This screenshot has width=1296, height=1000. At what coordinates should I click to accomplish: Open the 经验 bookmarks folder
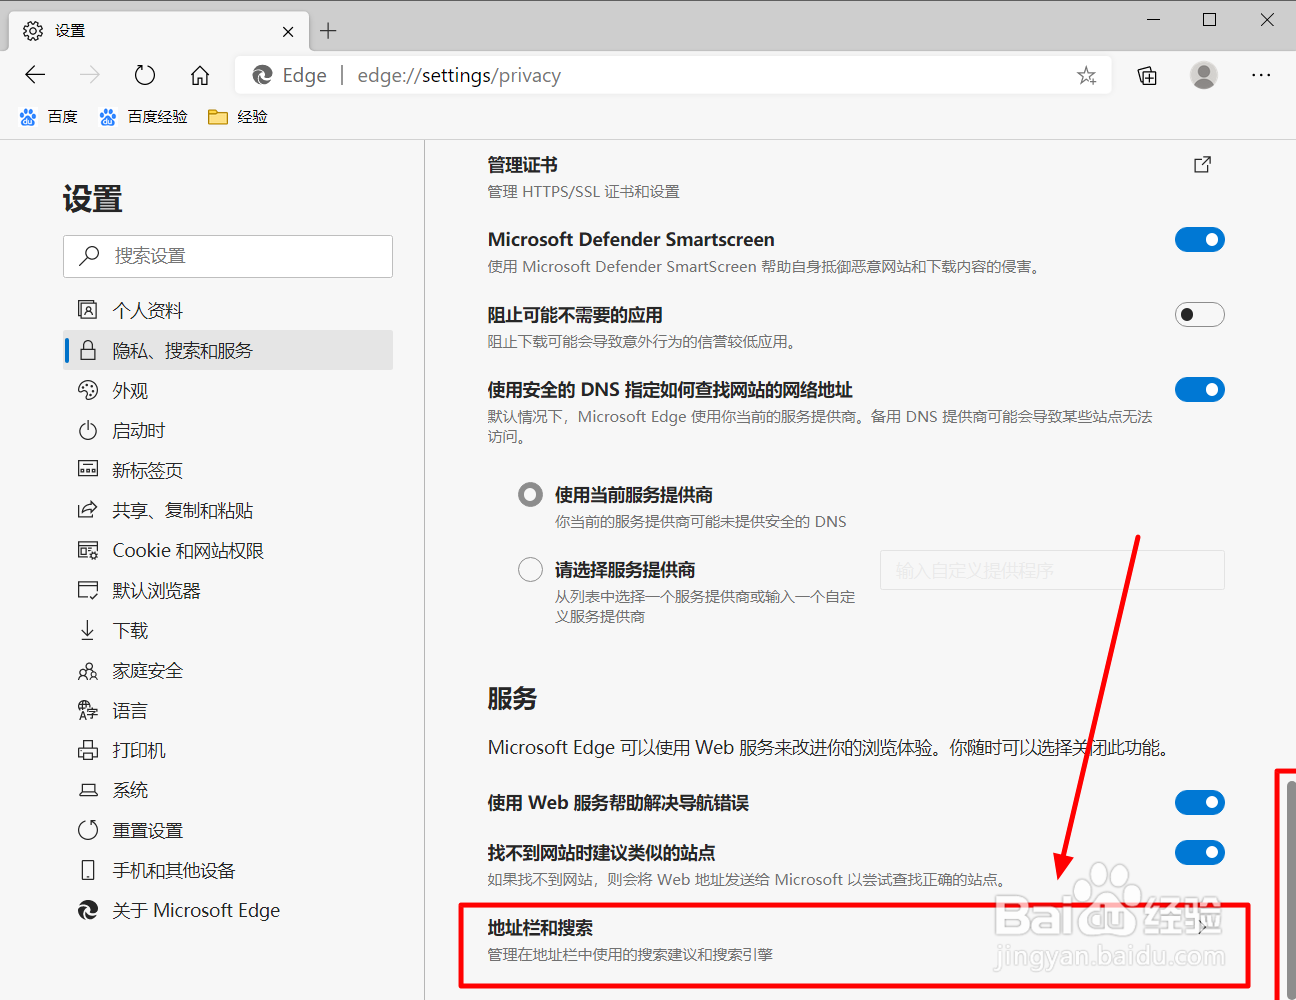coord(237,116)
